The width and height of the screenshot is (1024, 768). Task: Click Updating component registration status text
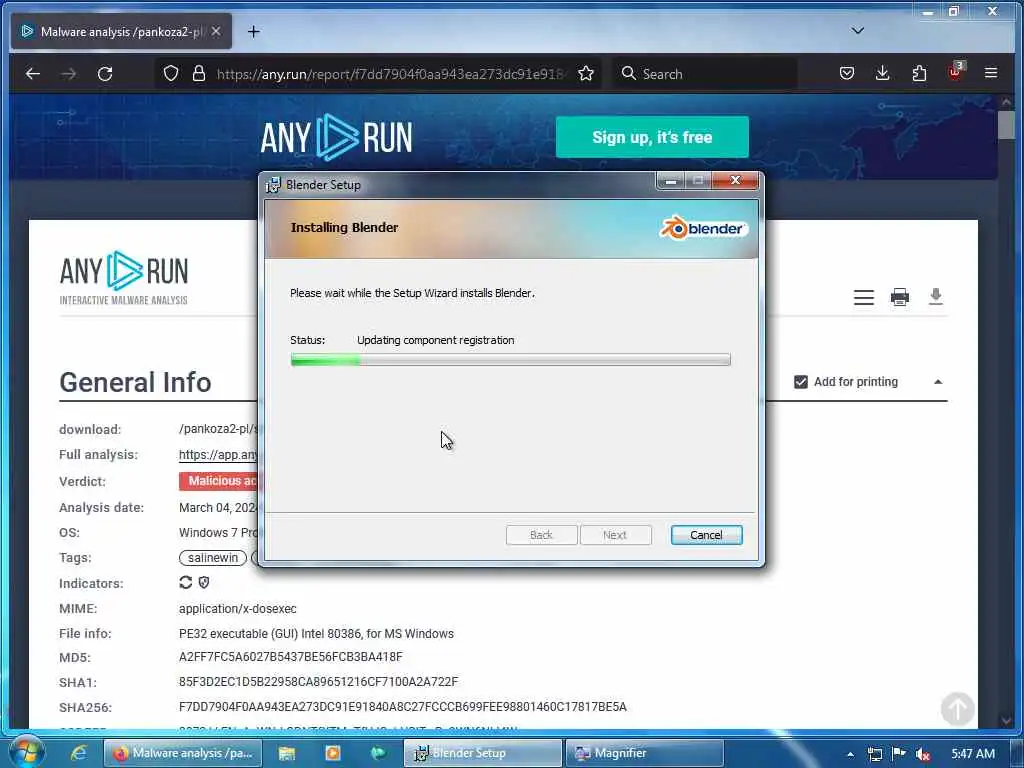[x=436, y=340]
